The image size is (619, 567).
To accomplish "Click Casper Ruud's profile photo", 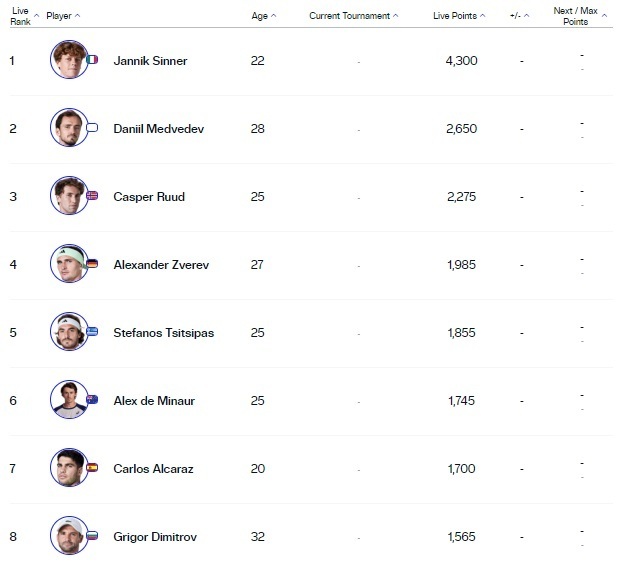I will tap(68, 196).
